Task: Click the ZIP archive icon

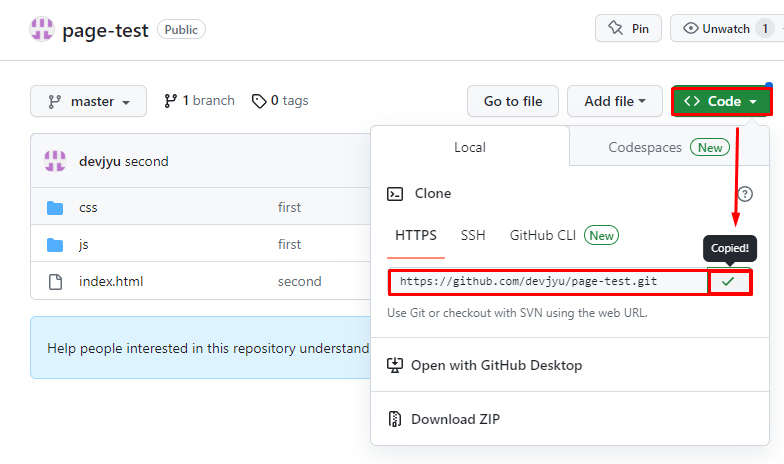Action: (x=394, y=419)
